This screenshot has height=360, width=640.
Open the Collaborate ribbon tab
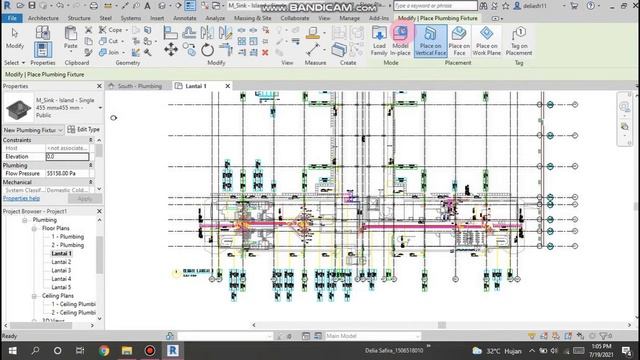[295, 18]
